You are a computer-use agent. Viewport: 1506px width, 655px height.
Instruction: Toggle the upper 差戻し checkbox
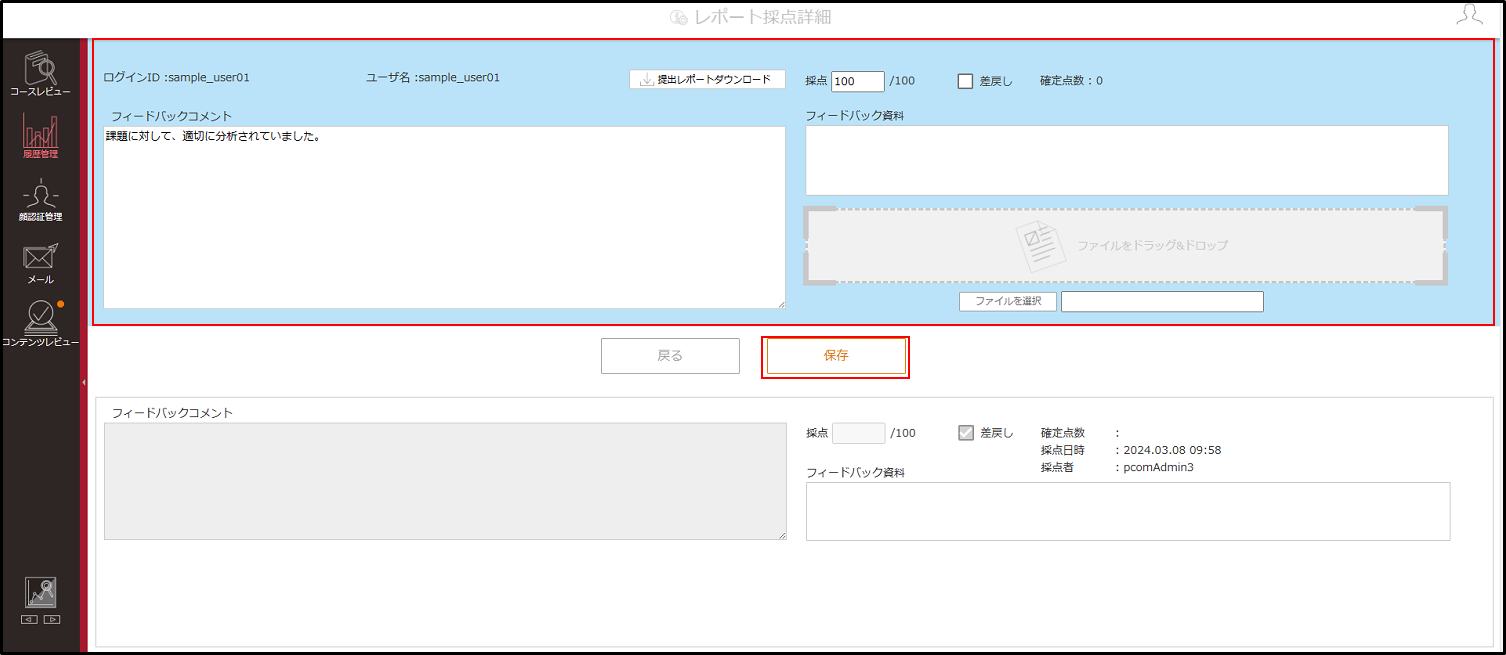[965, 81]
